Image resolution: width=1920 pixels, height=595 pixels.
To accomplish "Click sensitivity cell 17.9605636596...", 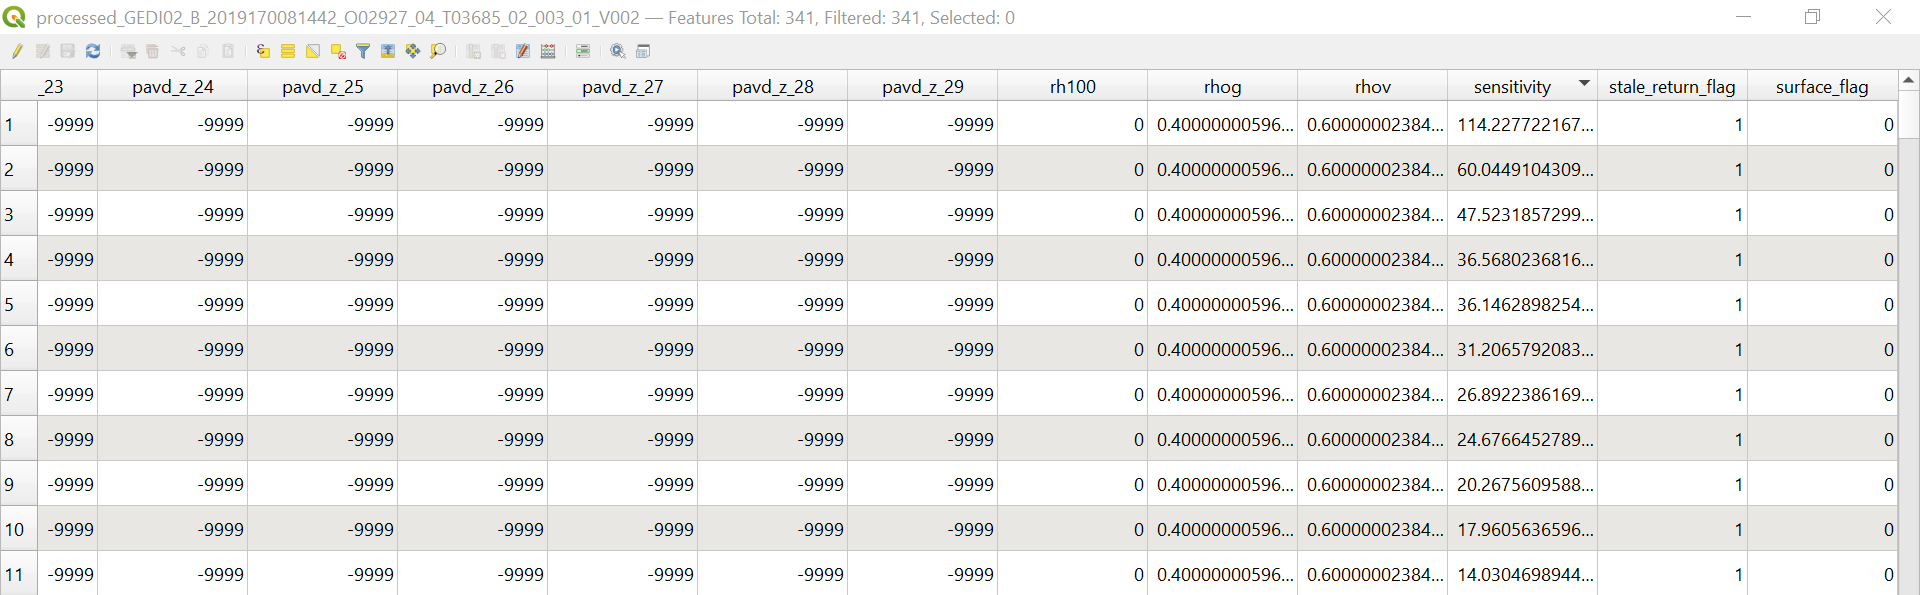I will (x=1523, y=529).
